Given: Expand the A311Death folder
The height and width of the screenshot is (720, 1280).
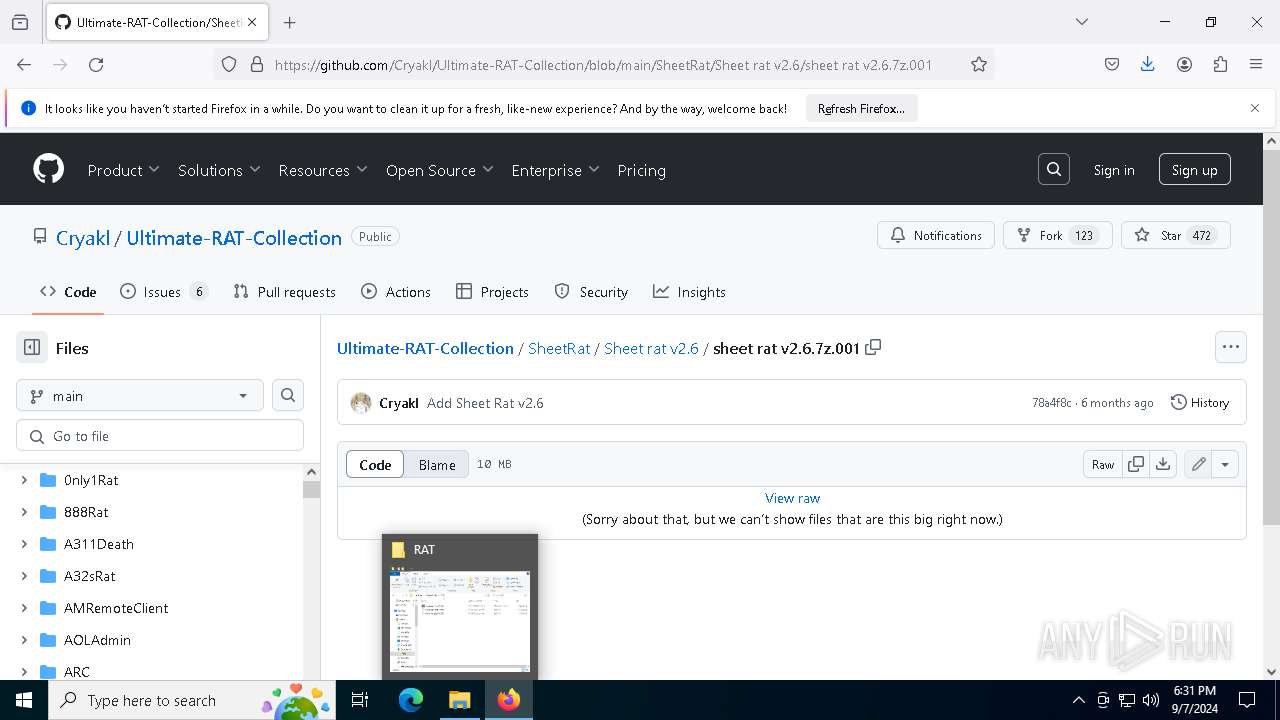Looking at the screenshot, I should click(x=24, y=544).
